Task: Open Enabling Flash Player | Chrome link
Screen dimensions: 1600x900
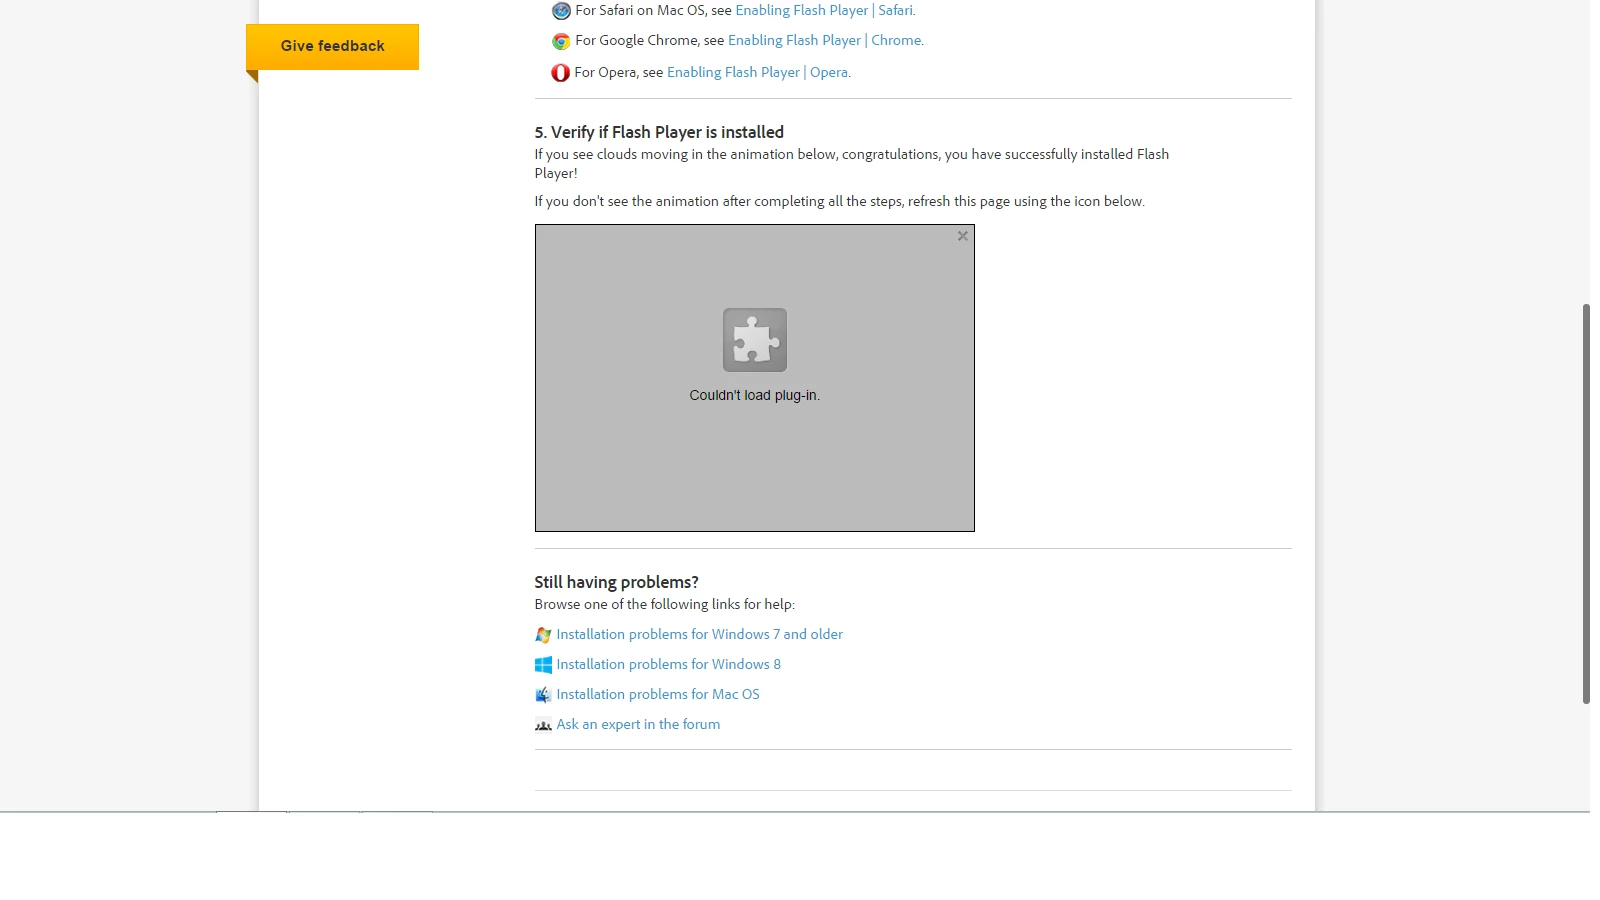Action: tap(825, 40)
